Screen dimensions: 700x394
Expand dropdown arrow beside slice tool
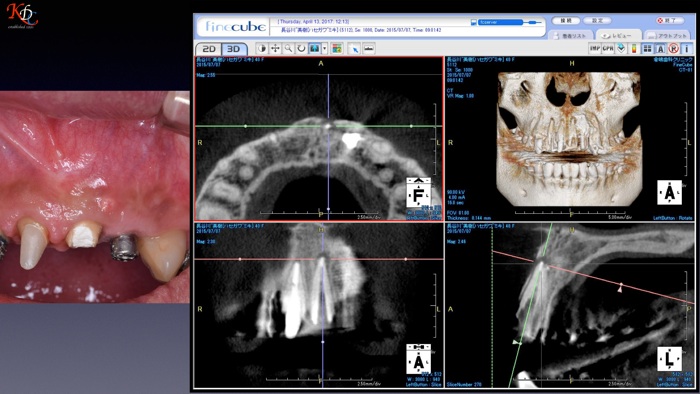click(x=325, y=49)
